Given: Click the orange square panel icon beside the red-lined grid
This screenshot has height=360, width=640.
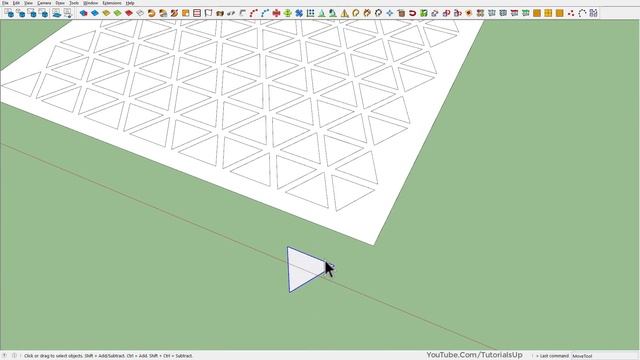Looking at the screenshot, I should click(186, 13).
